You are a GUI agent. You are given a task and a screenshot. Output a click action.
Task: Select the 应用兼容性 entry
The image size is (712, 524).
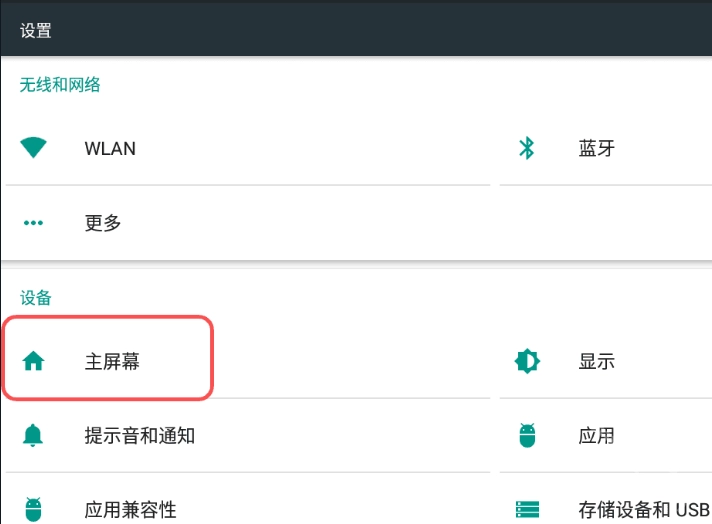pos(131,509)
